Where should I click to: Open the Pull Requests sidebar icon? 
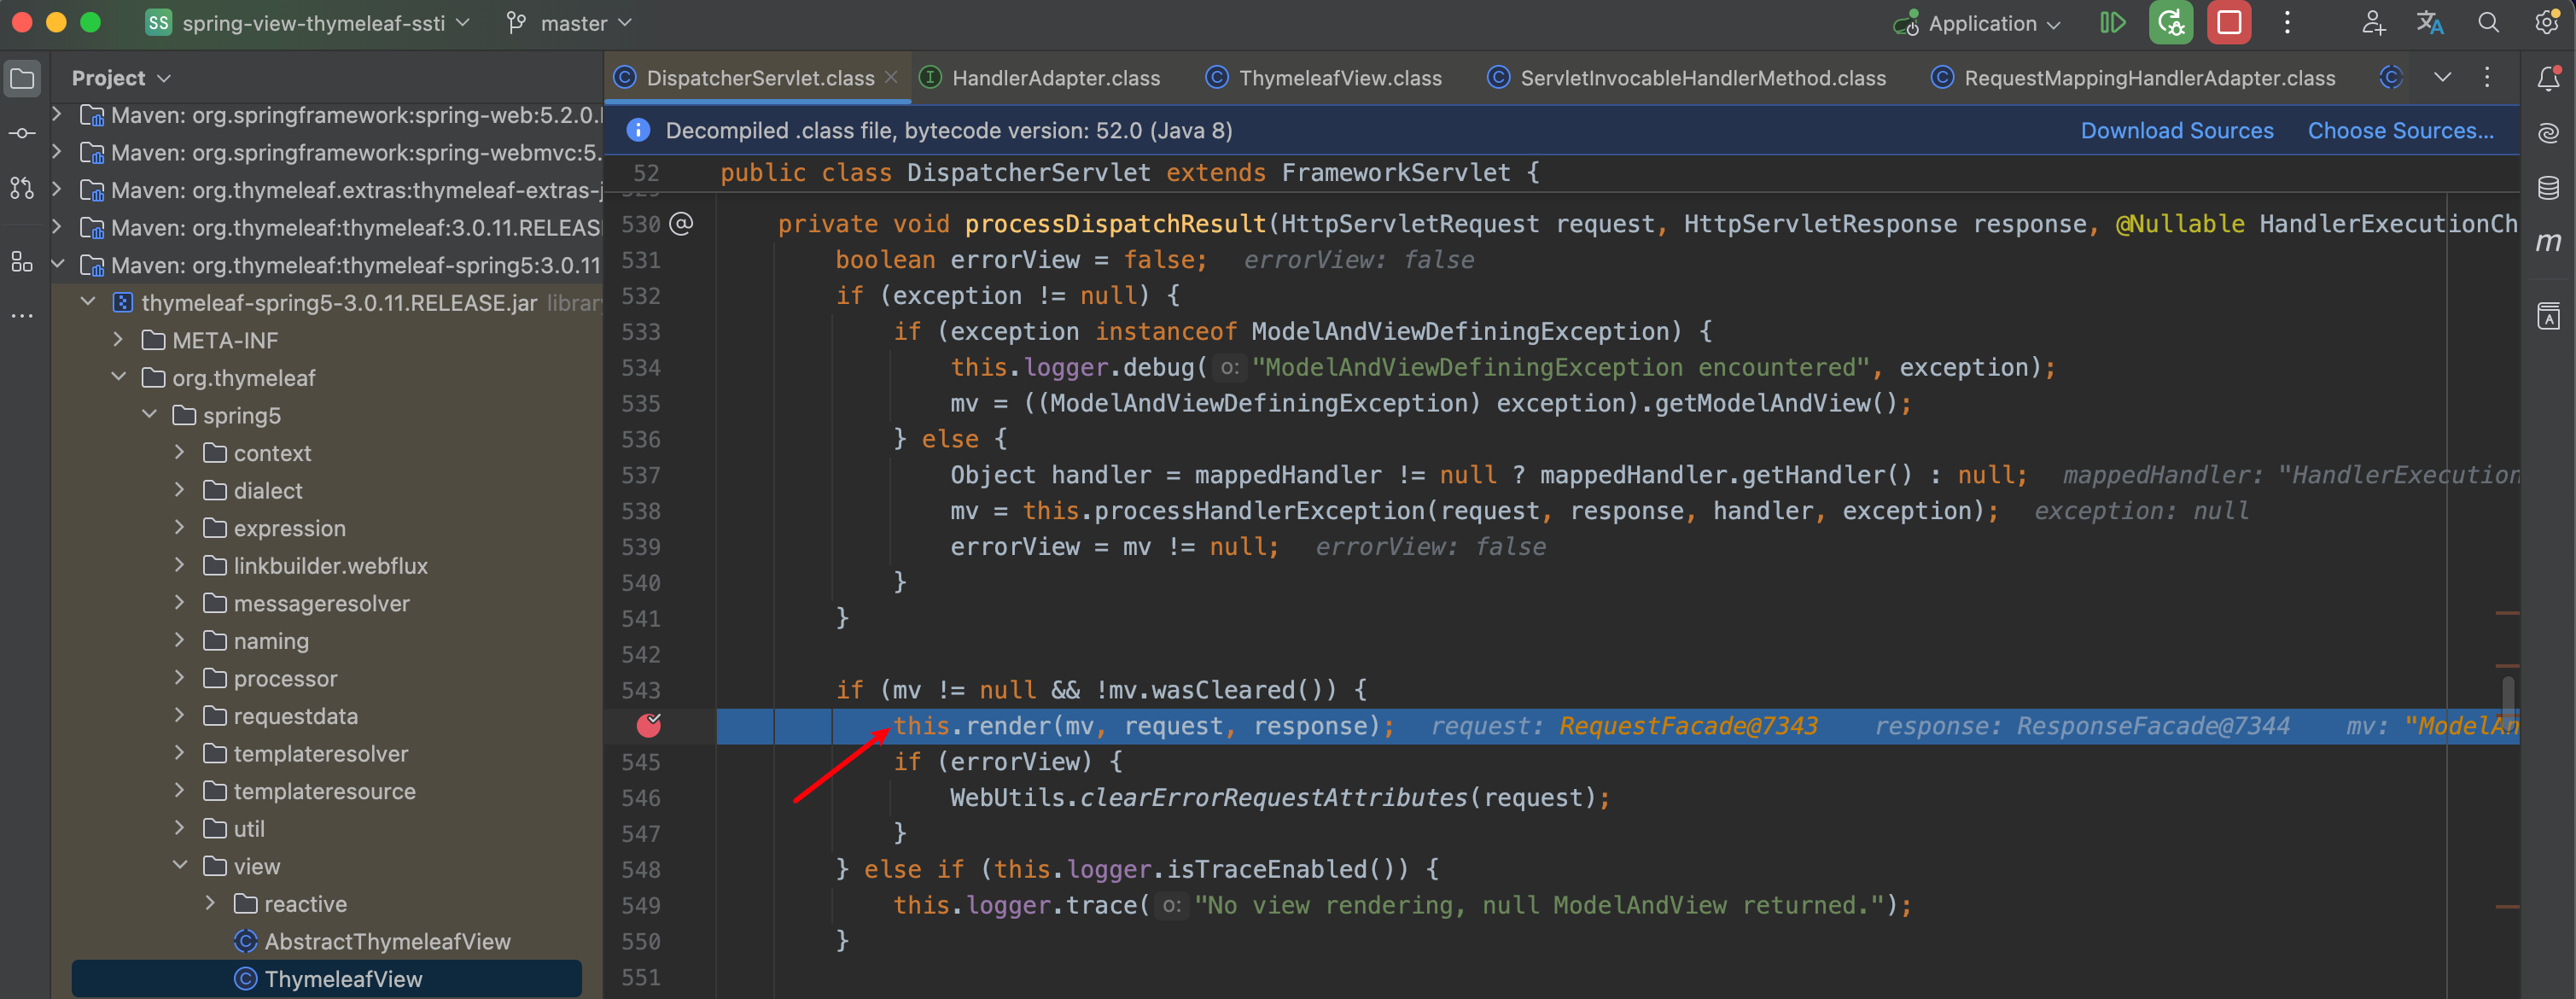tap(22, 188)
